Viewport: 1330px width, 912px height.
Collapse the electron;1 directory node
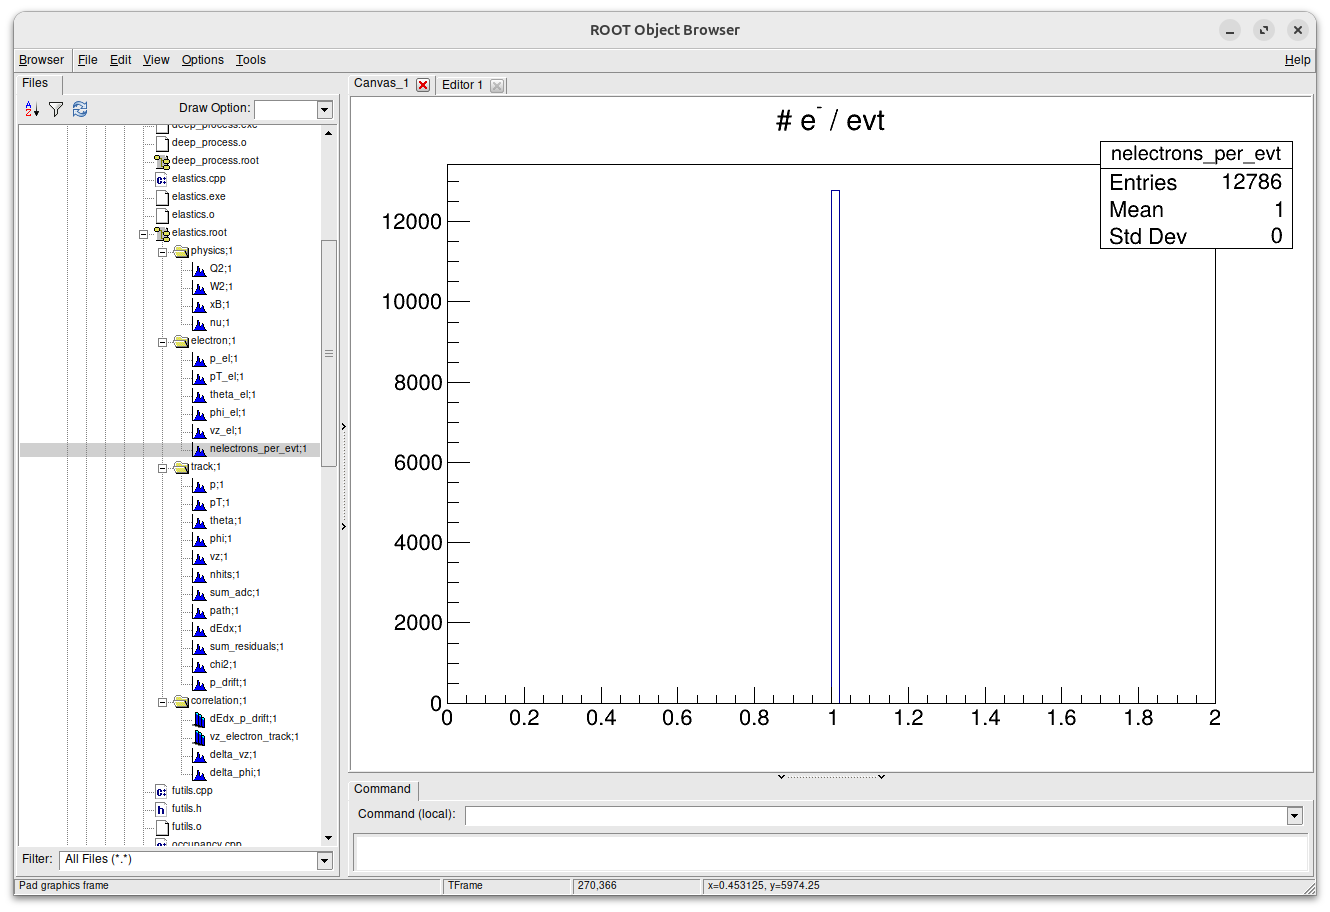[x=162, y=342]
